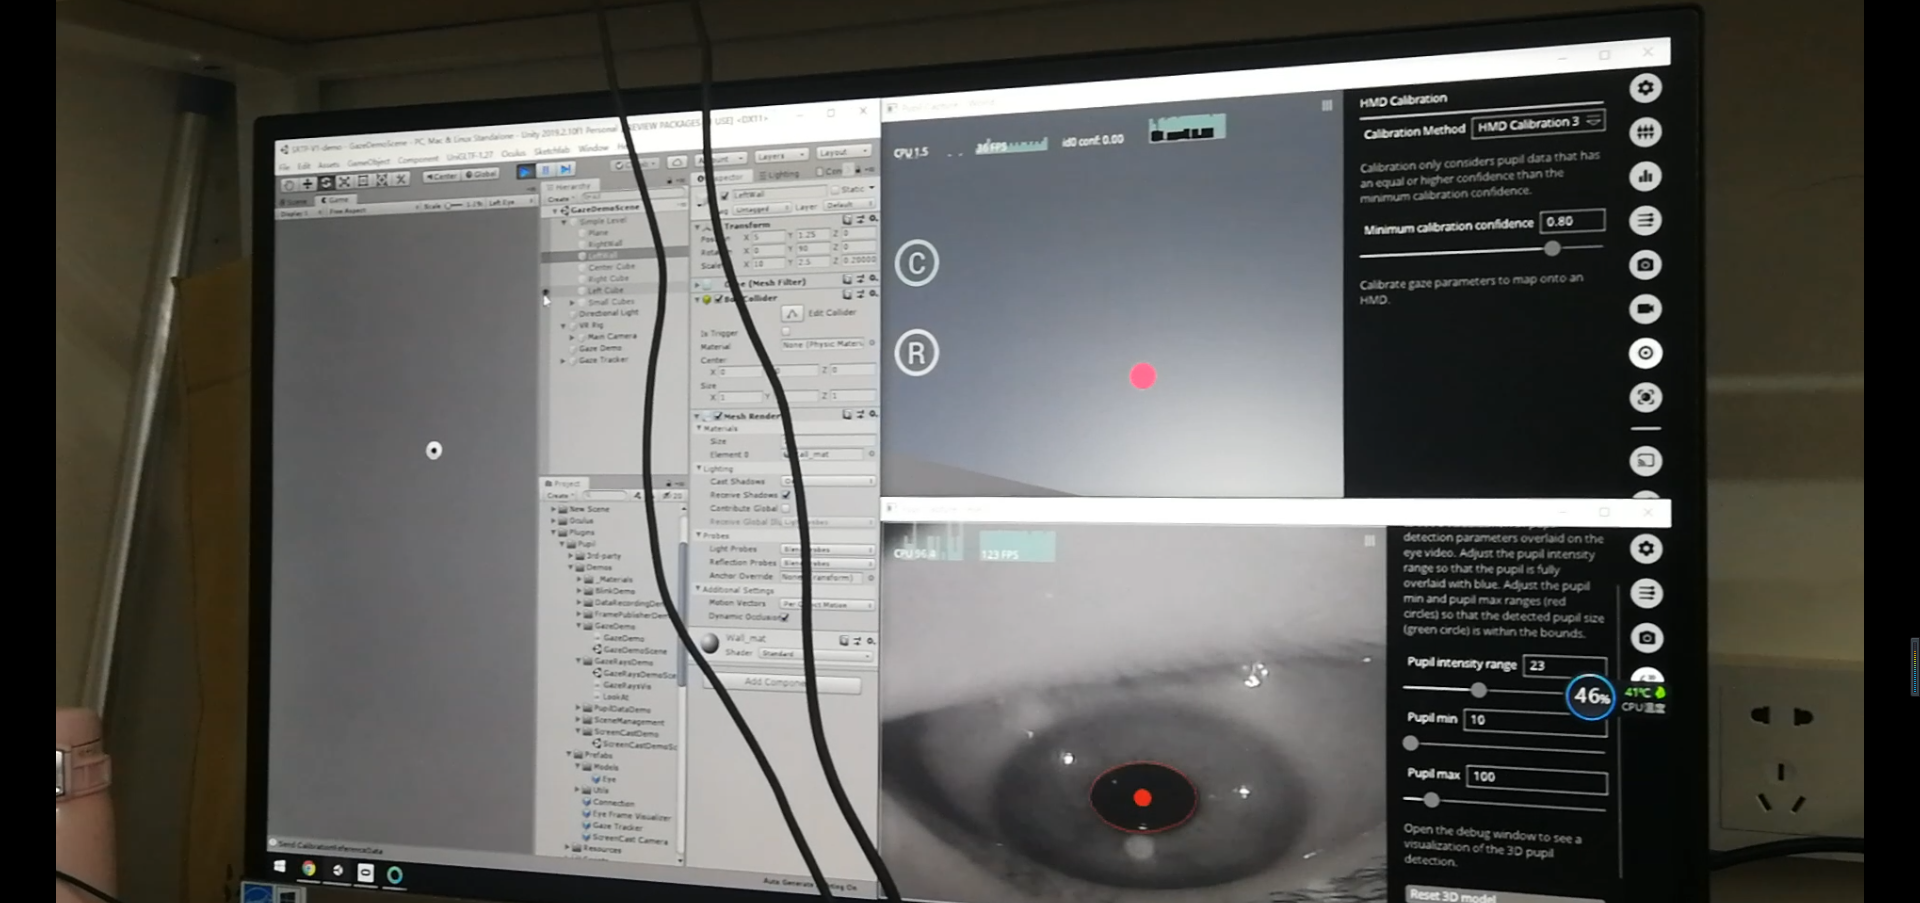Screen dimensions: 1920x903
Task: Open the video recorder icon in world sidebar
Action: point(1645,308)
